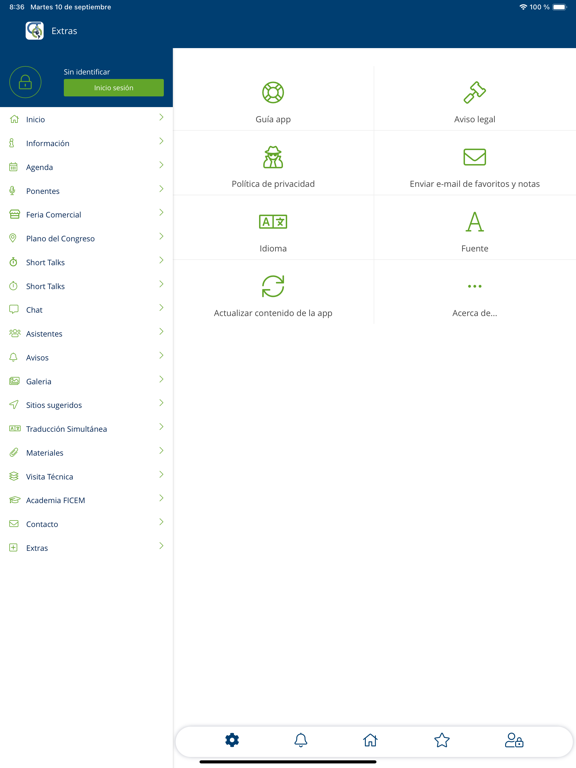Expand the Información row chevron
Image resolution: width=576 pixels, height=768 pixels.
point(161,141)
